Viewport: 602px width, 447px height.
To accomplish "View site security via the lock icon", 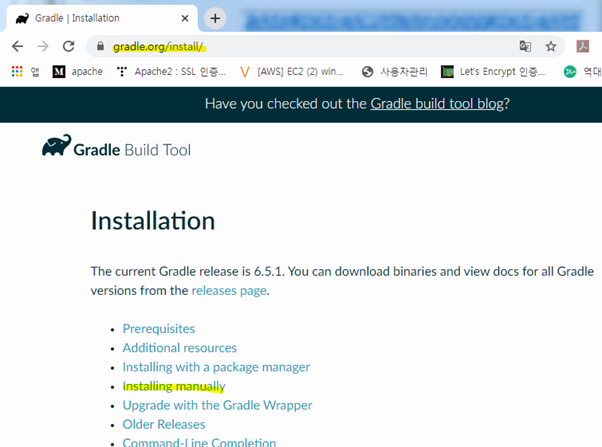I will point(100,46).
